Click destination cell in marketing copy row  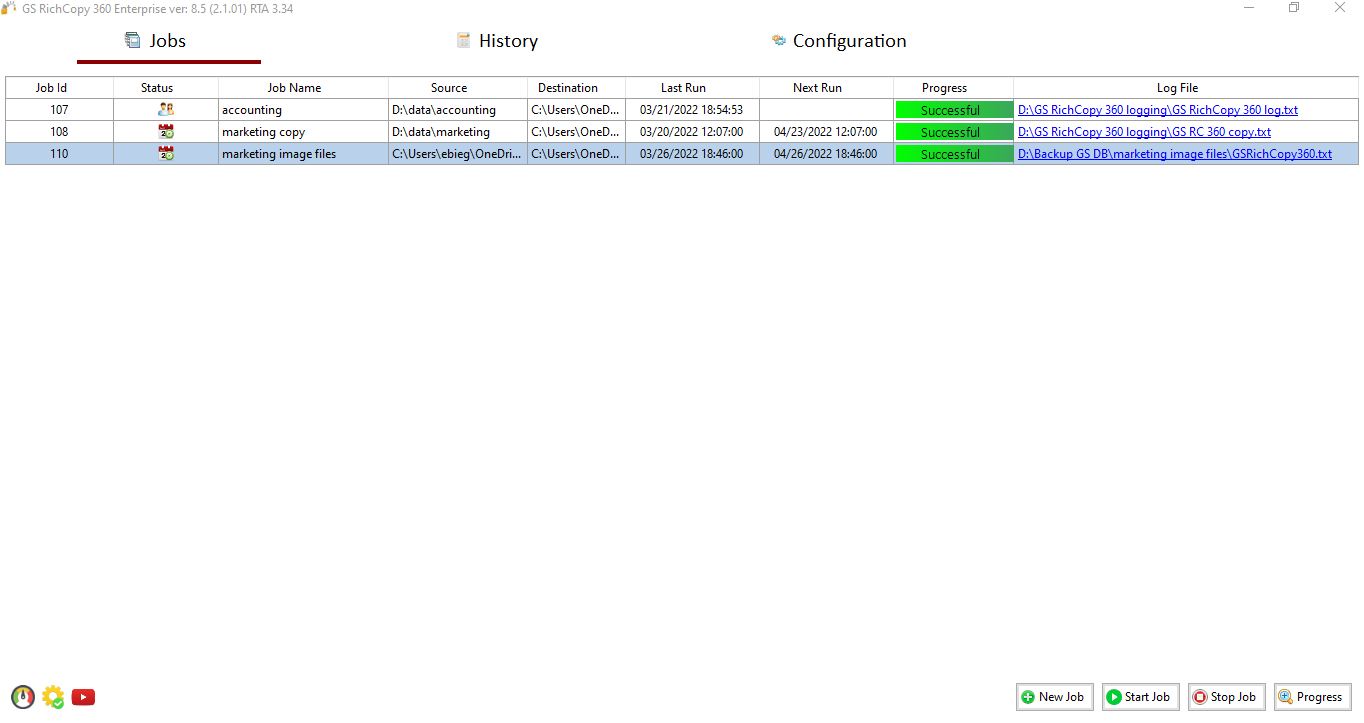click(x=576, y=132)
